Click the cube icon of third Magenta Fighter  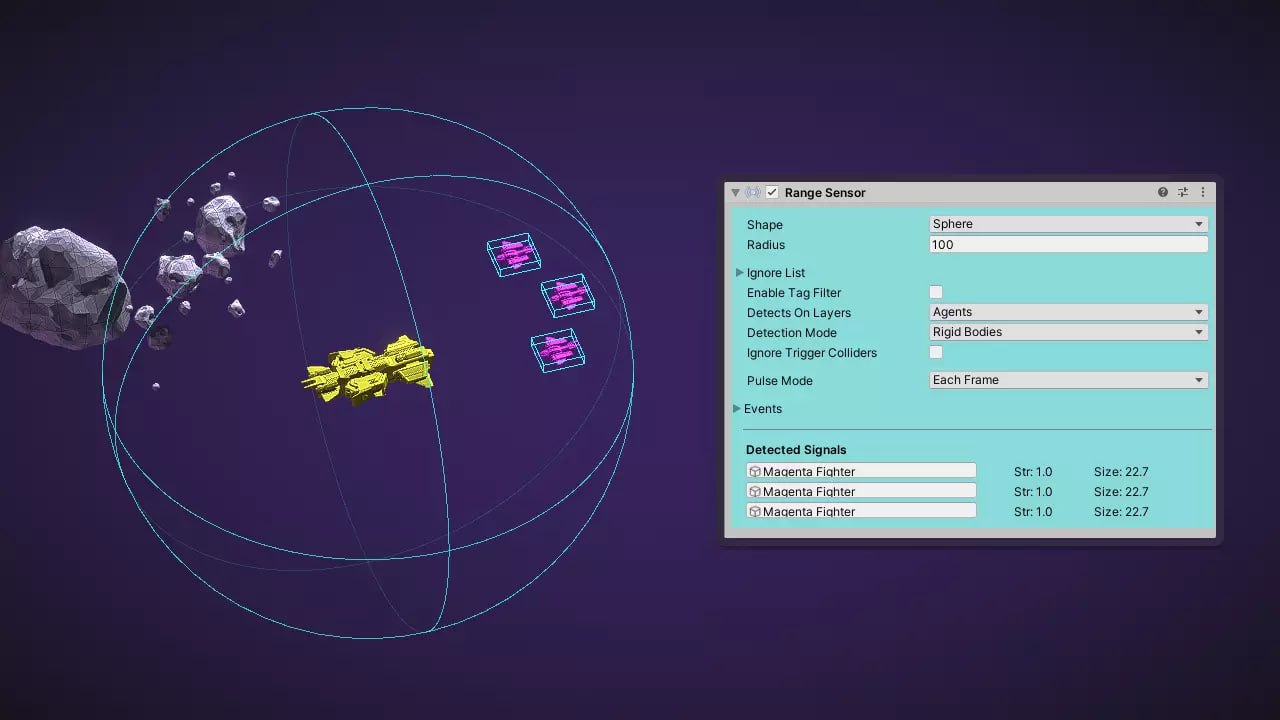pyautogui.click(x=755, y=511)
